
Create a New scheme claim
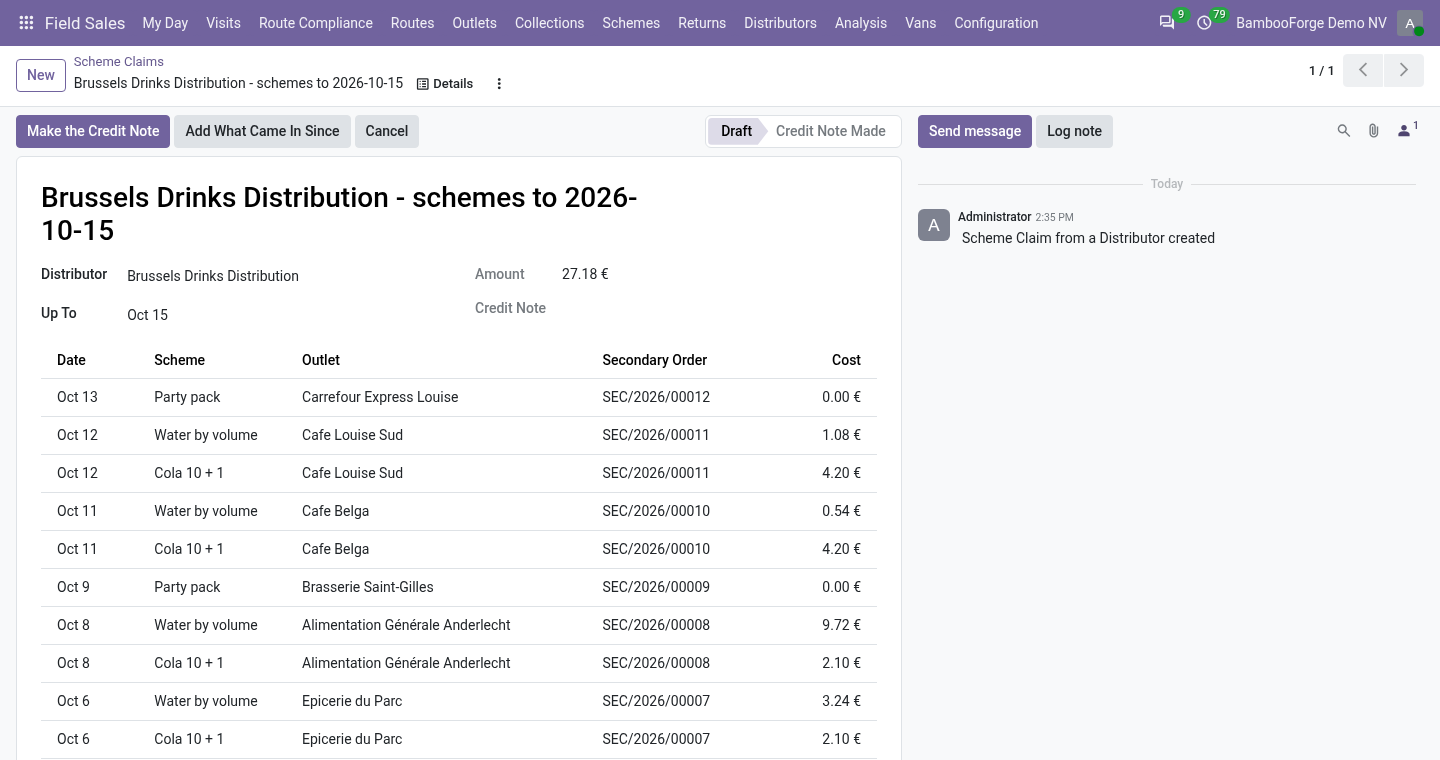41,75
